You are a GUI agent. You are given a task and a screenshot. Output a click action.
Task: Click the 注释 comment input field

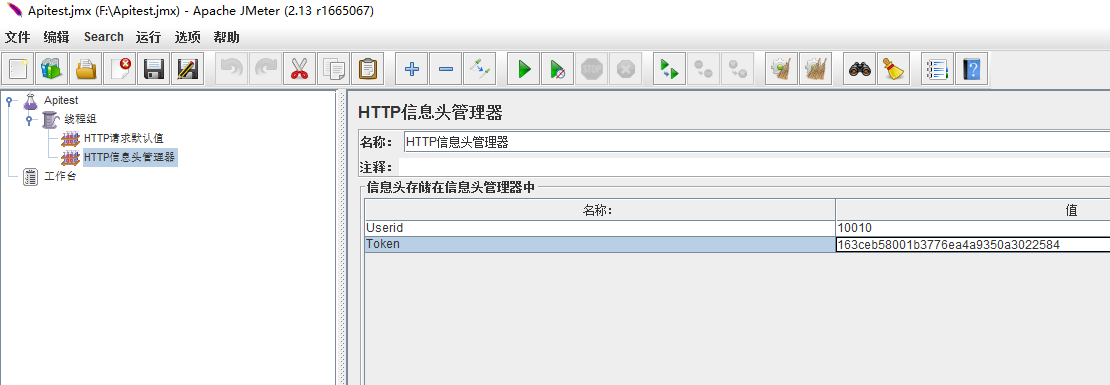coord(754,167)
